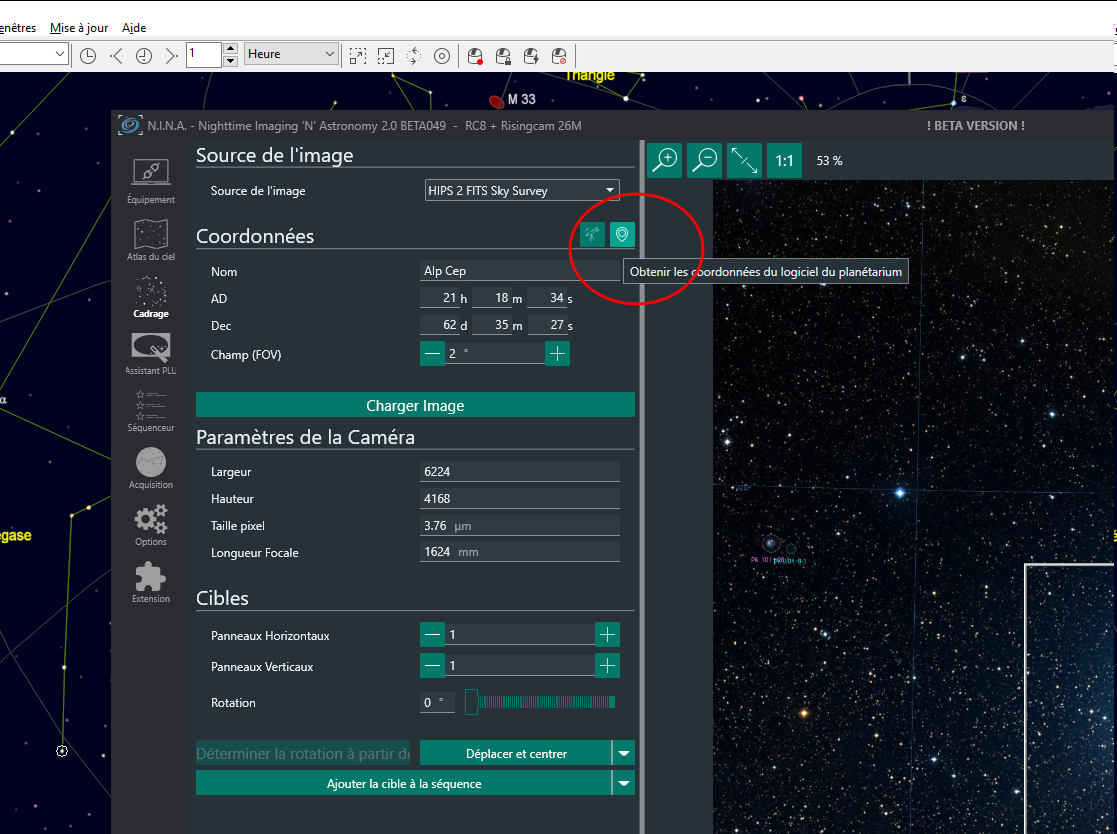Open the Extension puzzle icon

(150, 581)
